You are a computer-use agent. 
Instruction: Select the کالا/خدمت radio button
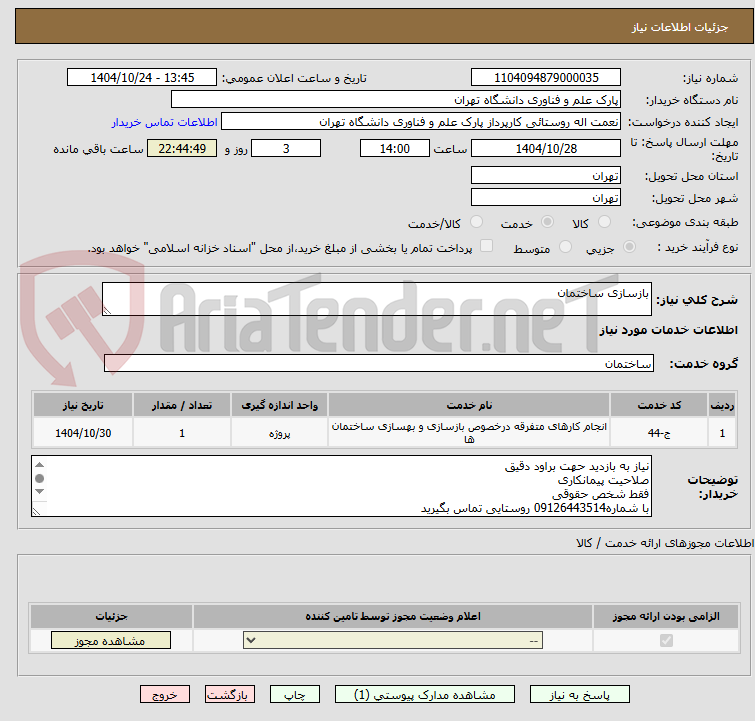point(476,222)
